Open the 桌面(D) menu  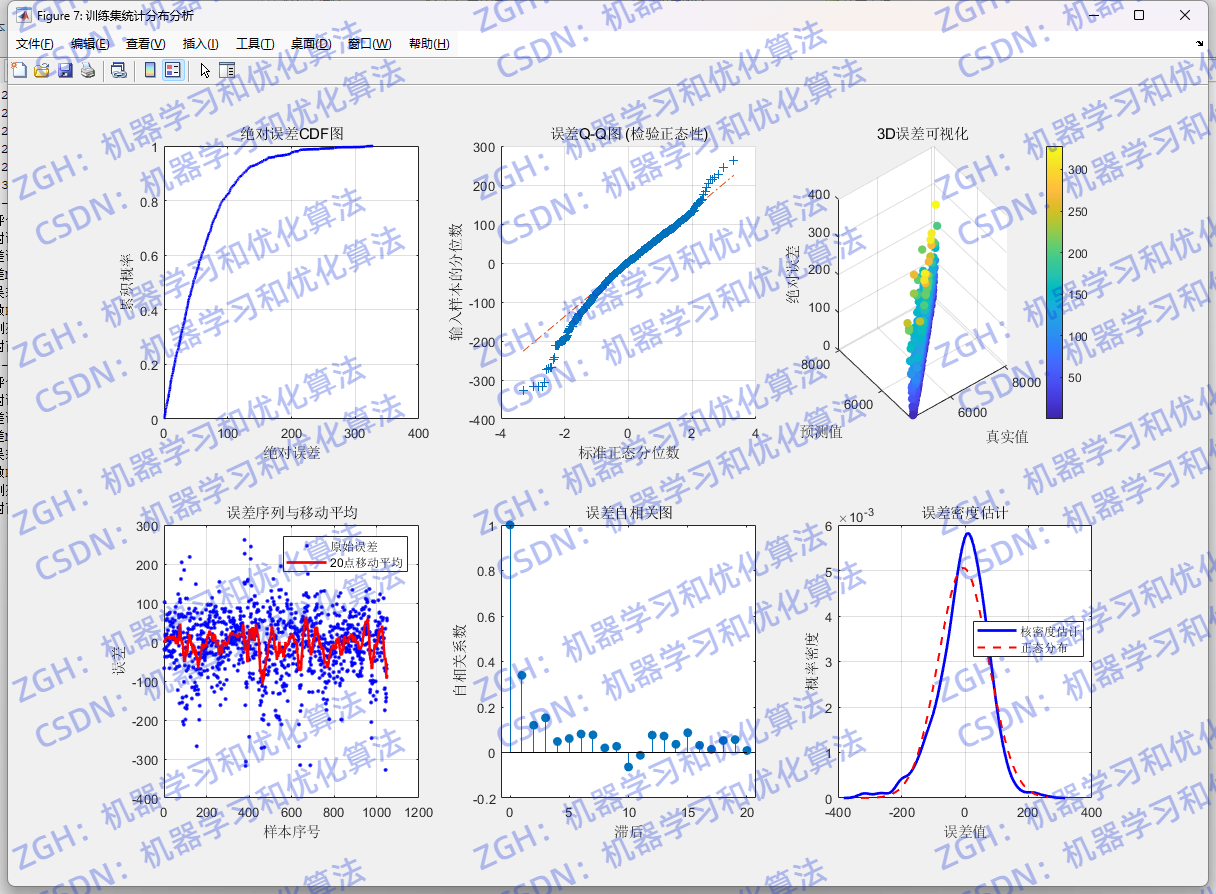click(x=311, y=44)
